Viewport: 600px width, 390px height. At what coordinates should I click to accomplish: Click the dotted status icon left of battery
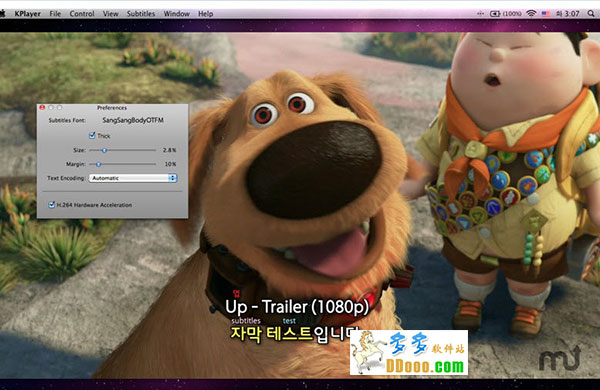tap(480, 14)
